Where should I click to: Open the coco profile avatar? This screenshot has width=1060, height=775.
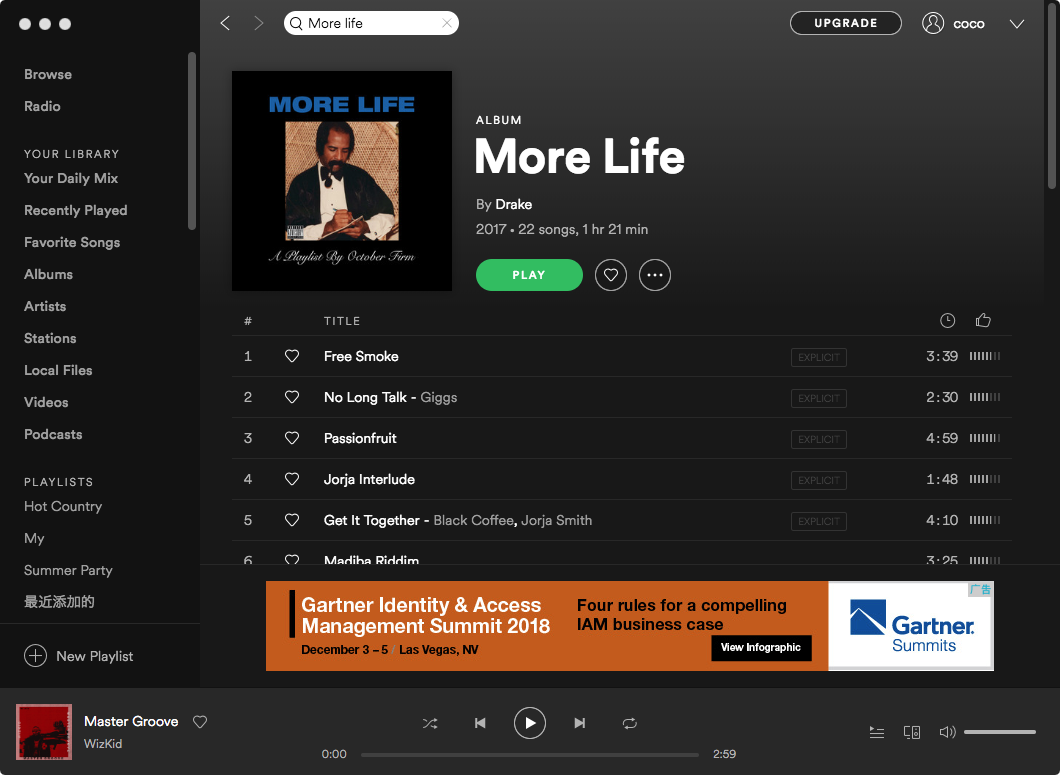coord(933,23)
